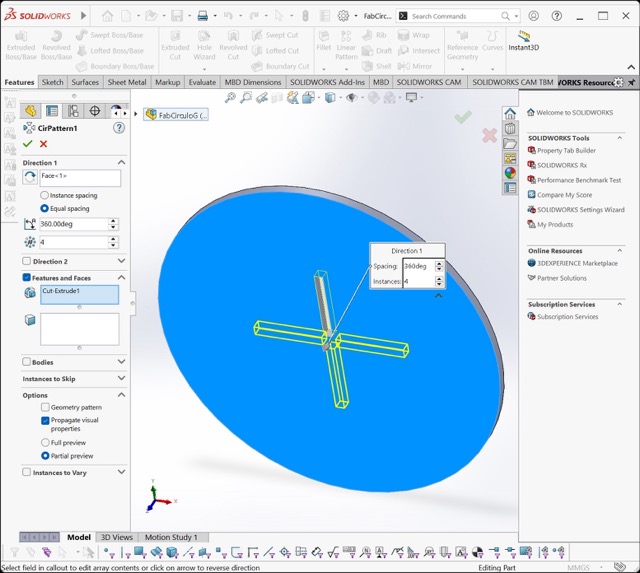Viewport: 640px width, 573px height.
Task: Open the SOLIDWORKS Resources home tab icon
Action: (x=510, y=113)
